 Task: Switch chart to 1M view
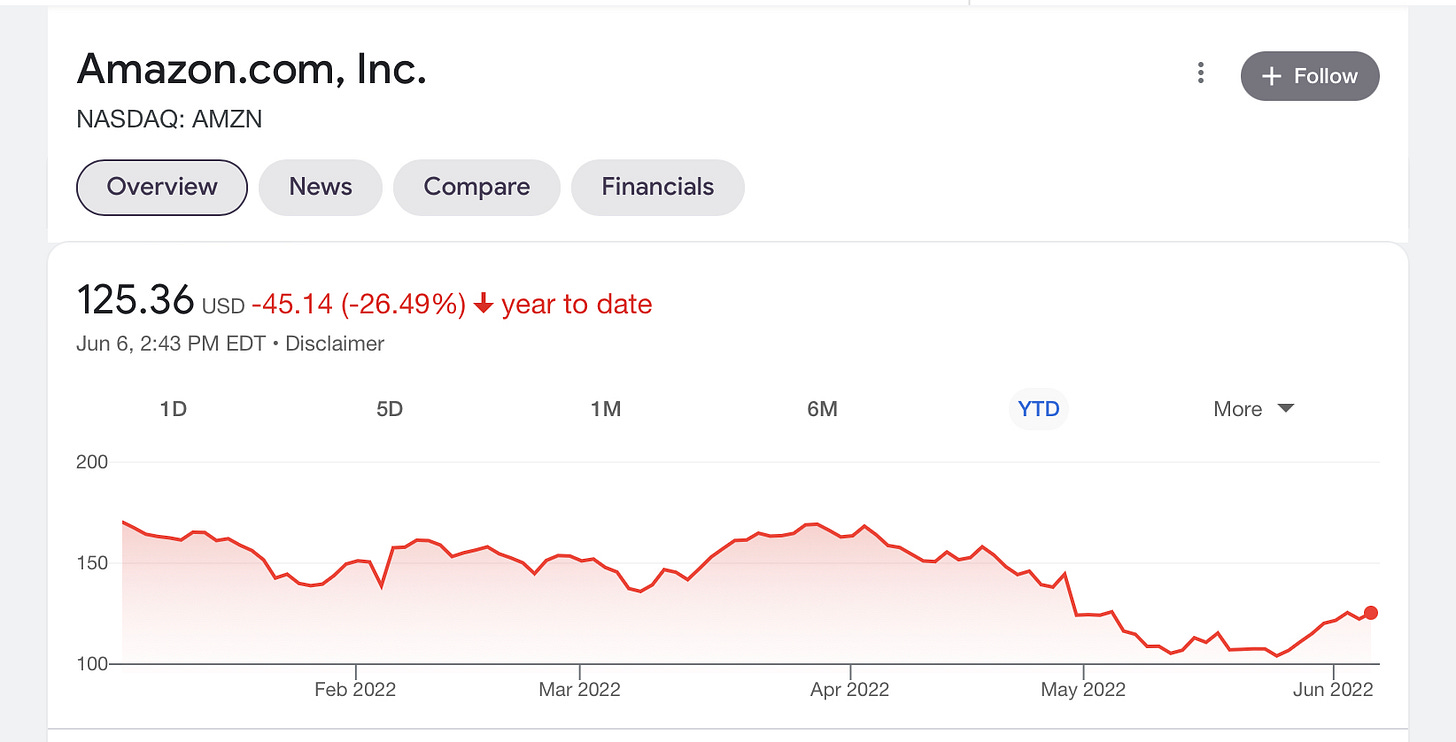(x=606, y=408)
